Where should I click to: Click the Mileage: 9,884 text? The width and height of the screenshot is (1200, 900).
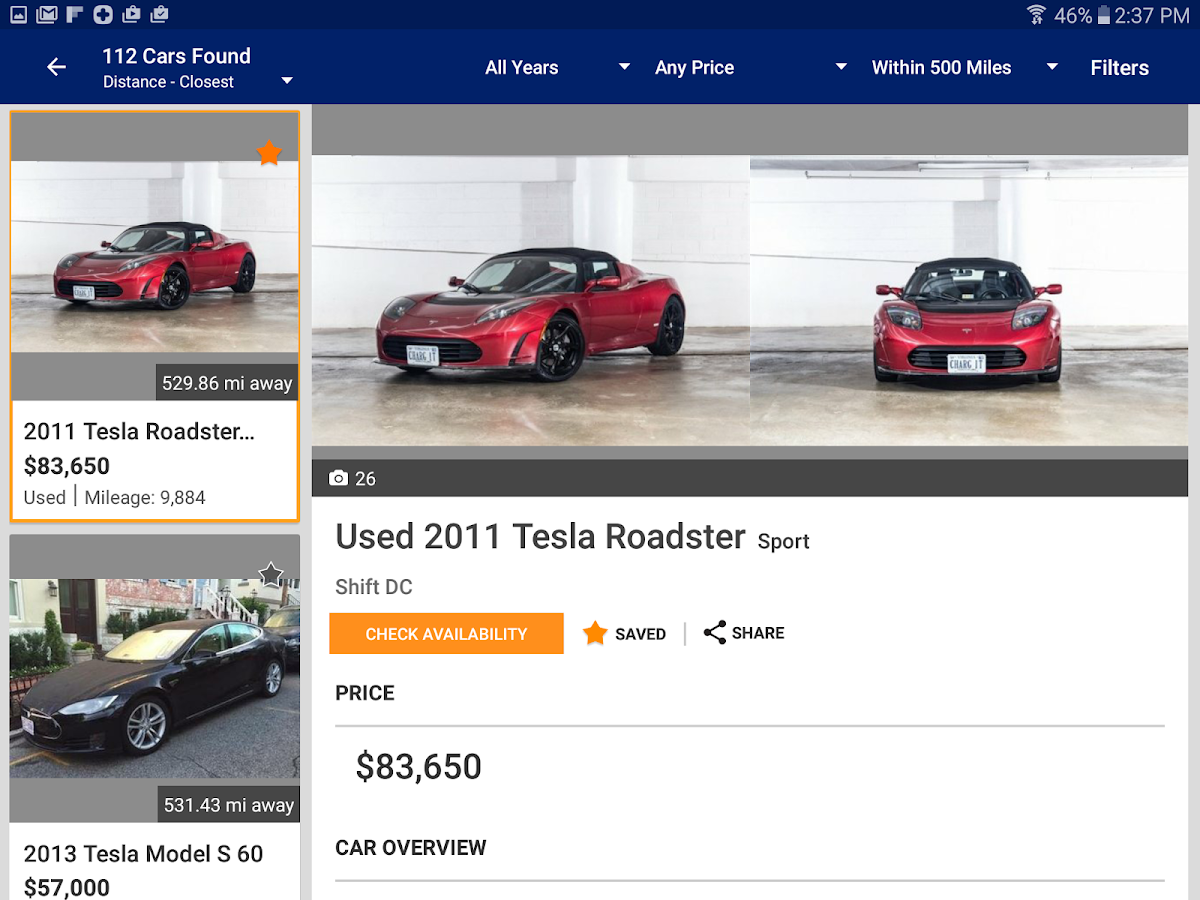[145, 498]
